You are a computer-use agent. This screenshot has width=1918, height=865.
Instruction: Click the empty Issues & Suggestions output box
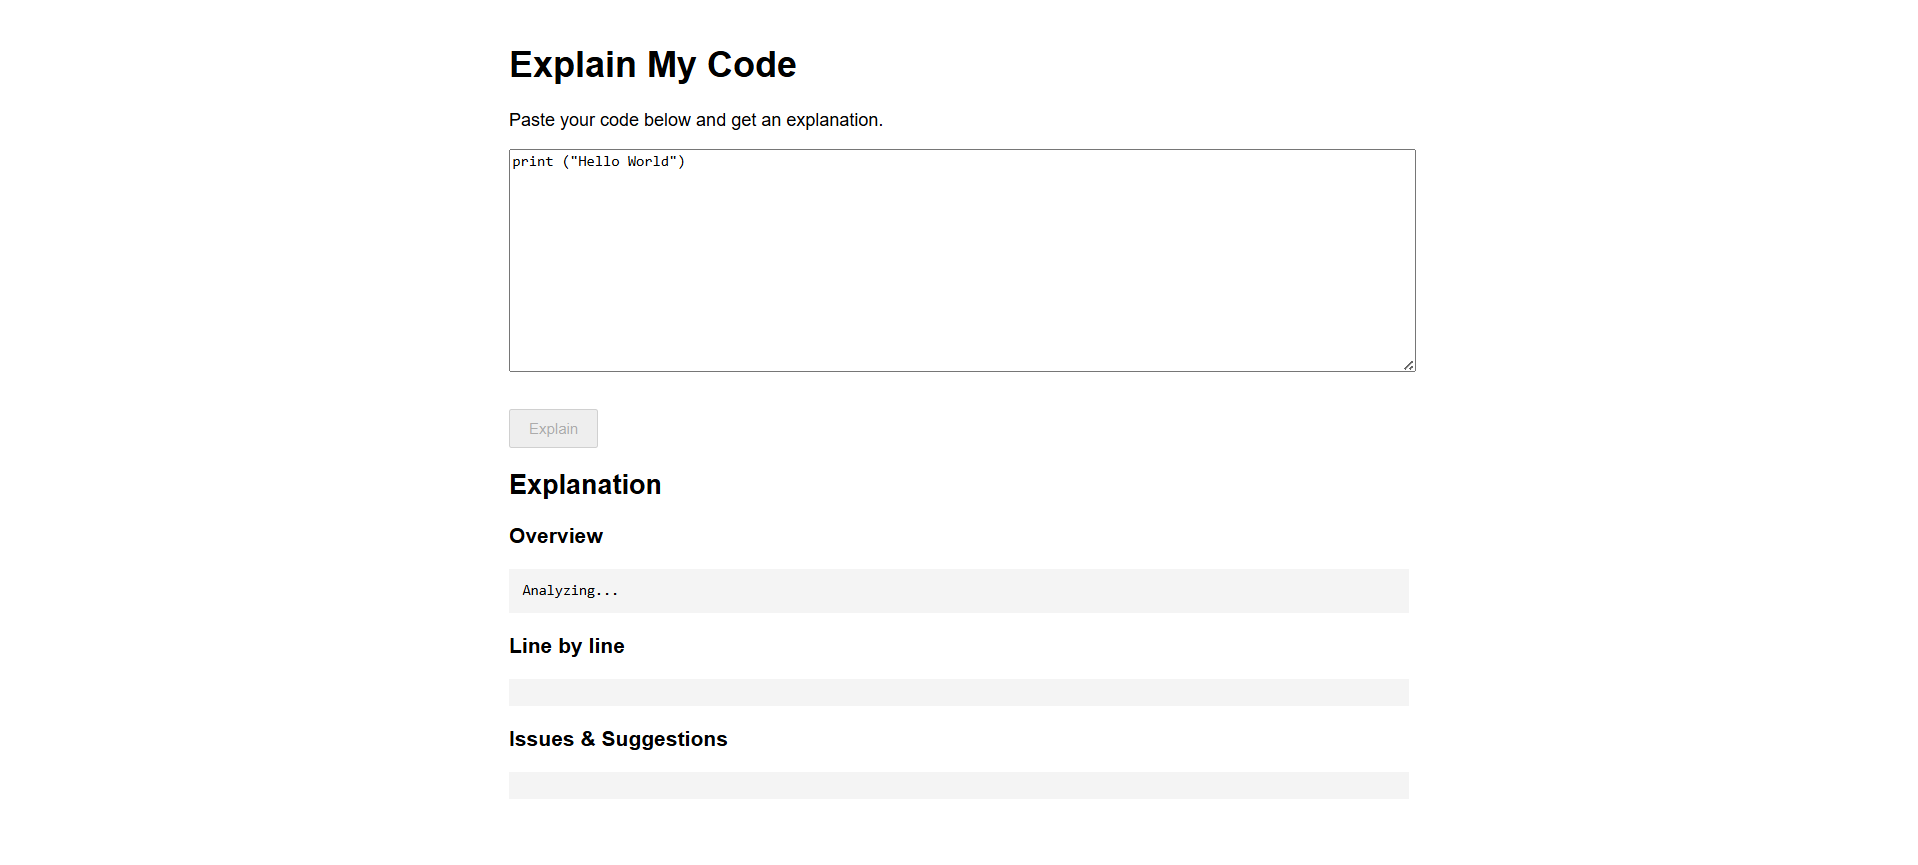coord(958,785)
